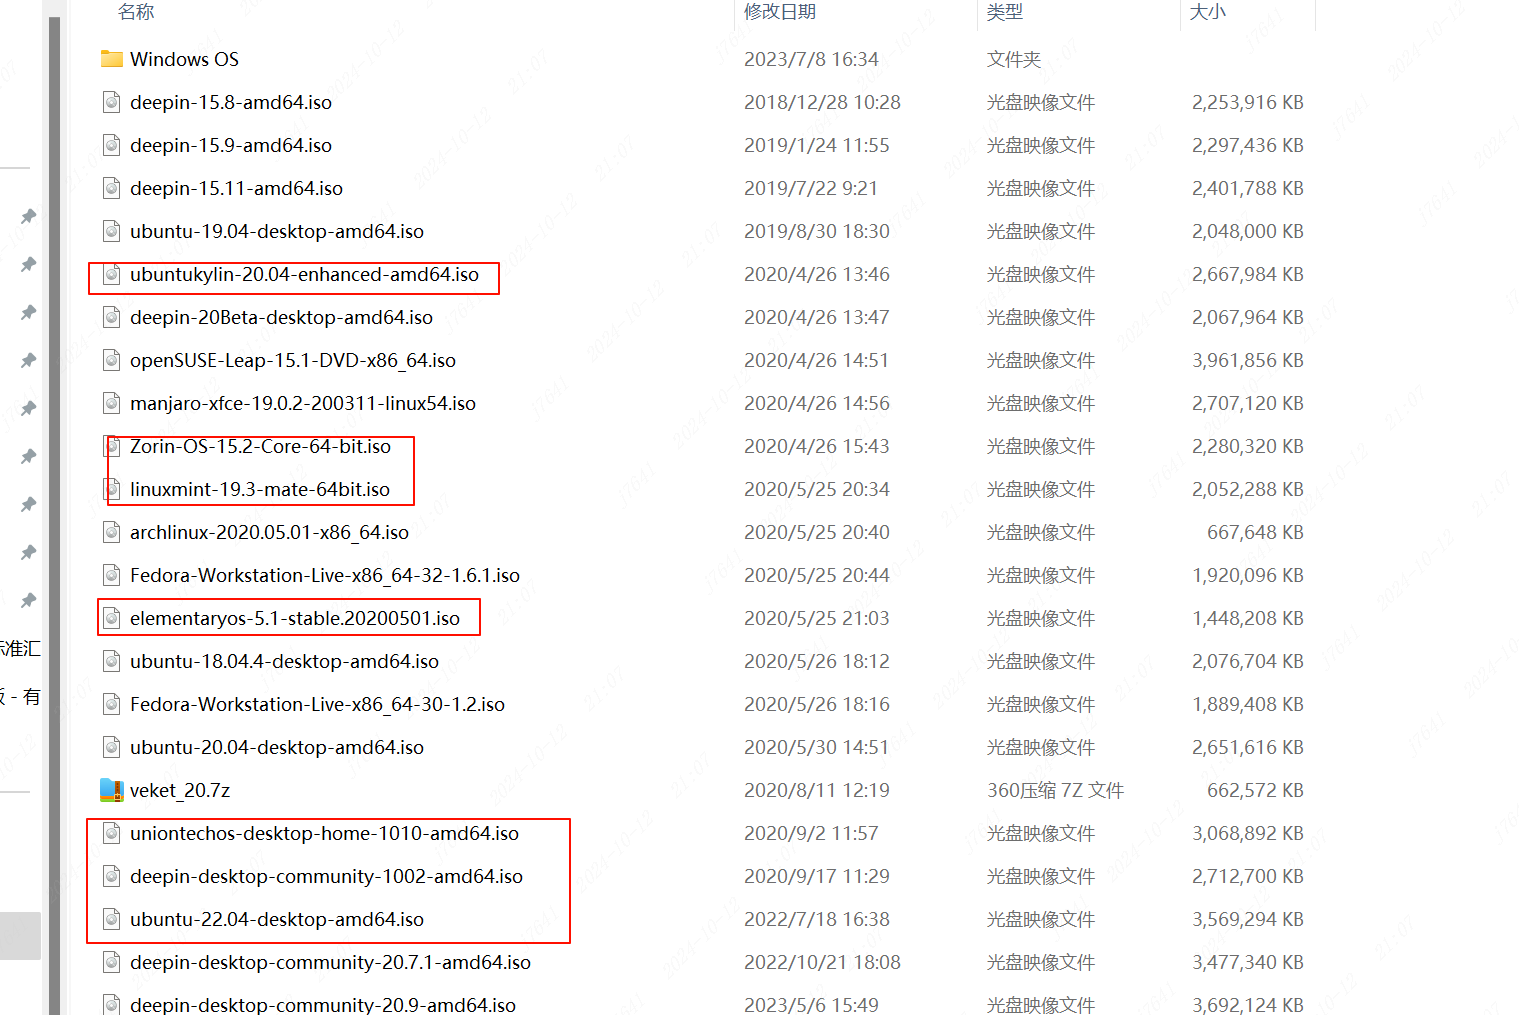Click the type cell 360压缩 7Z 文件
Viewport: 1519px width, 1015px height.
pyautogui.click(x=1055, y=790)
